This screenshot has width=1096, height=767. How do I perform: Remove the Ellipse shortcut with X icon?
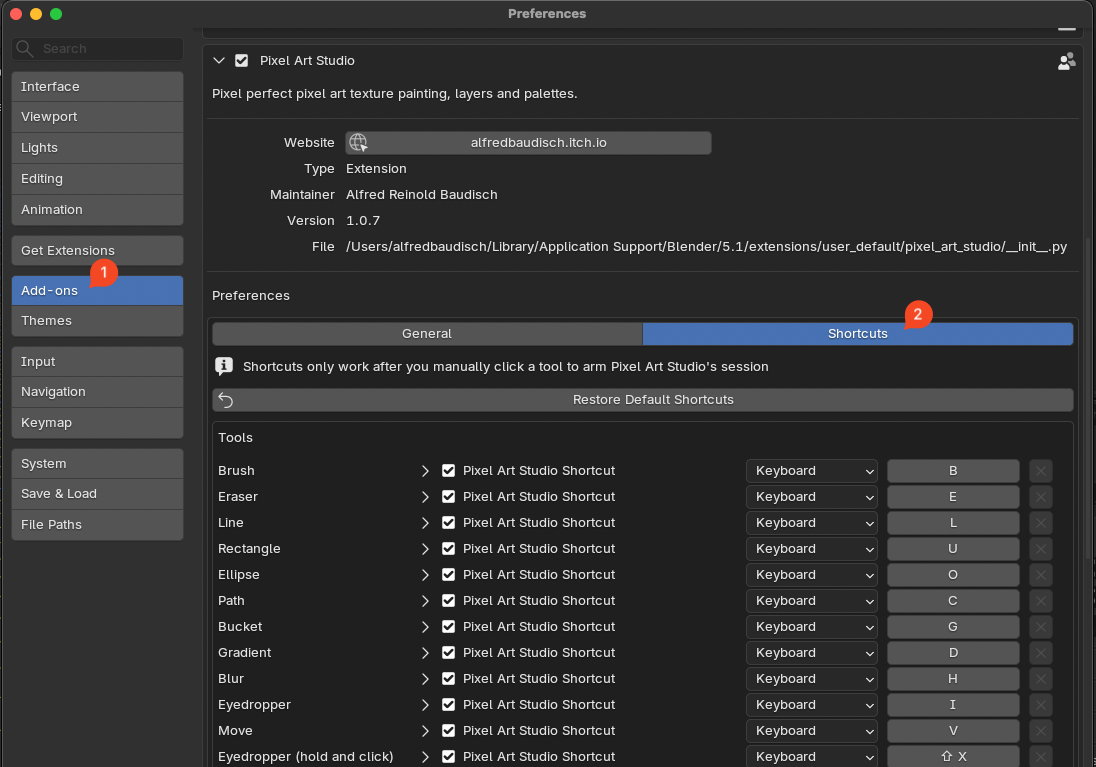click(x=1040, y=575)
